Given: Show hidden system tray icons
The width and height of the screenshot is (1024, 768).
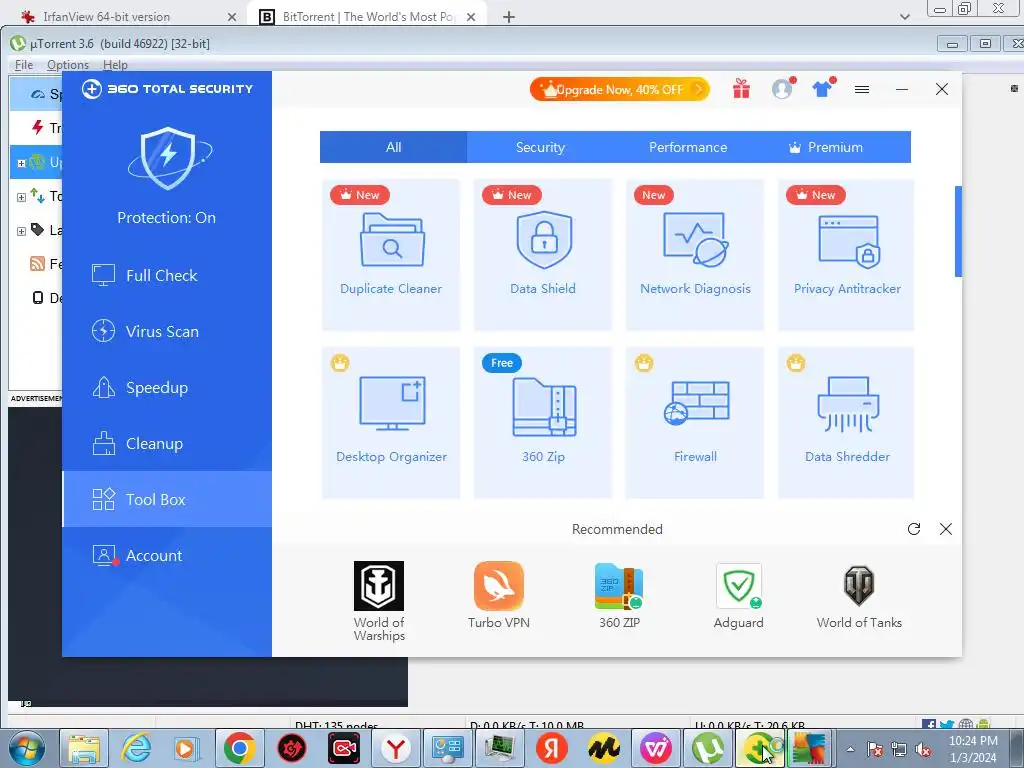Looking at the screenshot, I should (850, 749).
